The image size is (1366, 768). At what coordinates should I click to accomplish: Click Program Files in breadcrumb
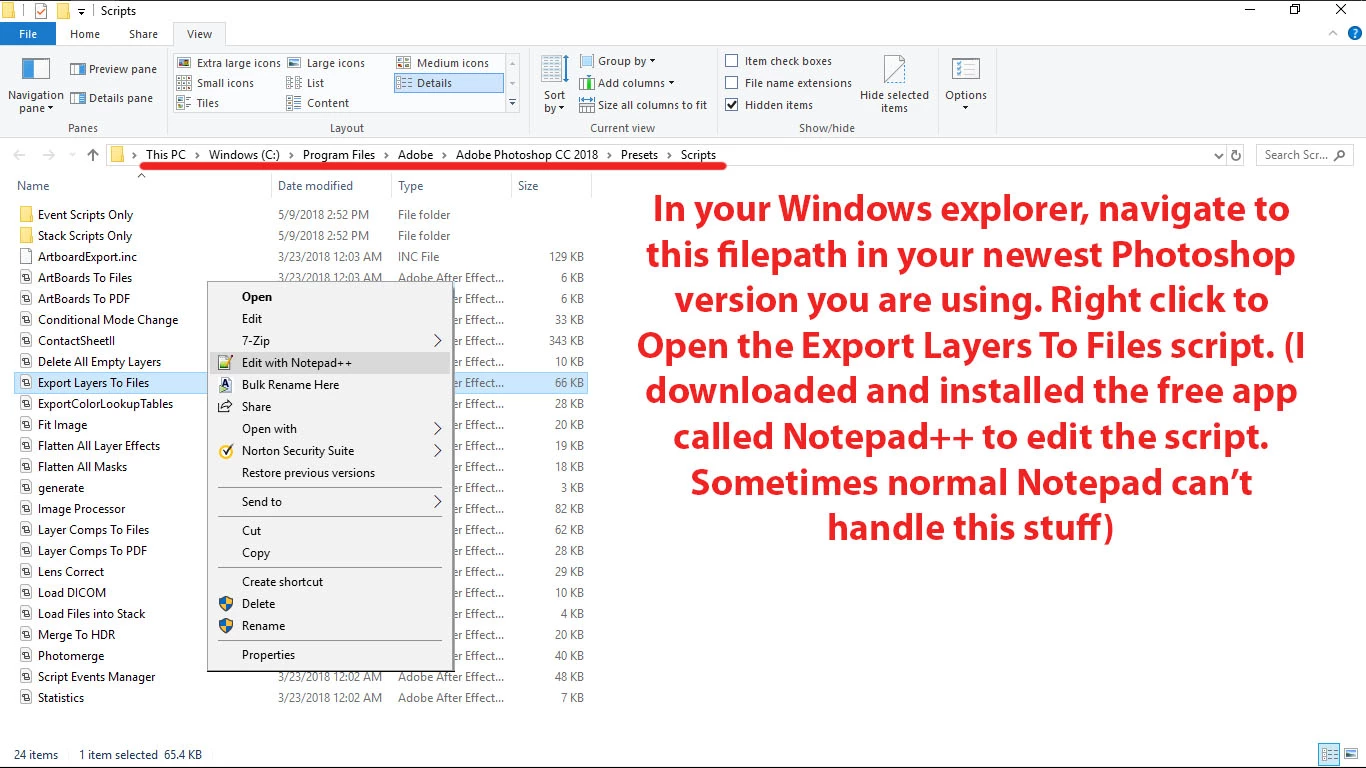[339, 155]
